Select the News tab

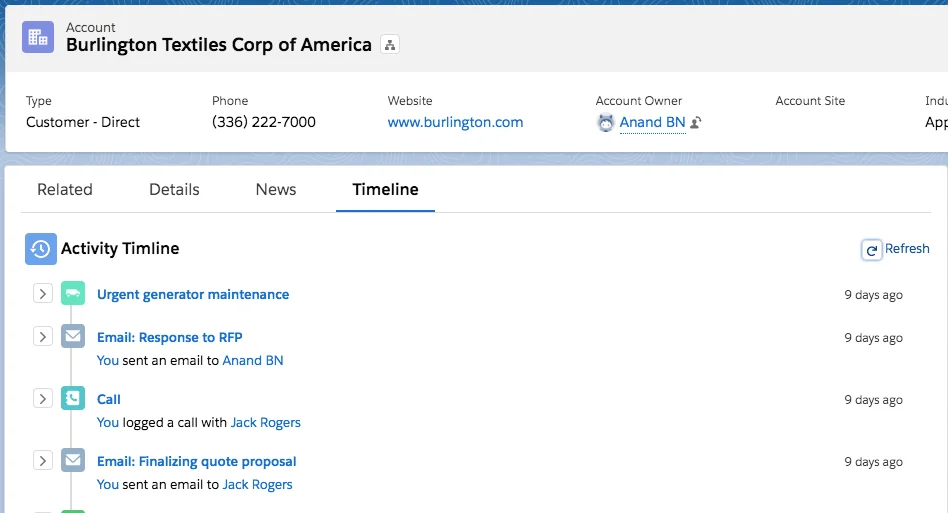point(276,189)
